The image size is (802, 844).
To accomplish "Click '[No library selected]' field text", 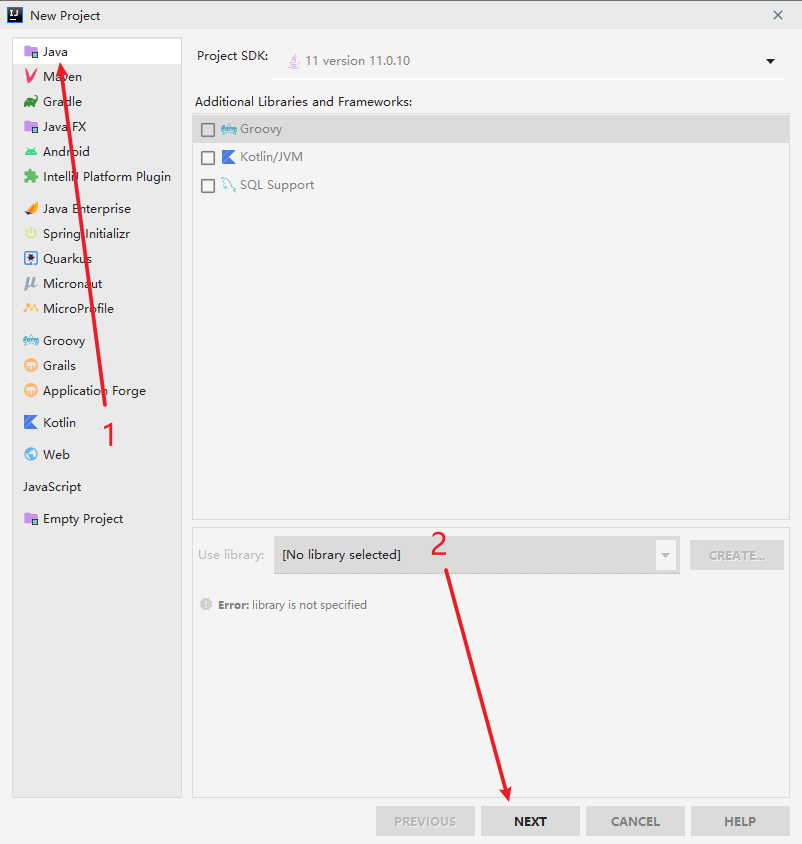I will point(341,555).
